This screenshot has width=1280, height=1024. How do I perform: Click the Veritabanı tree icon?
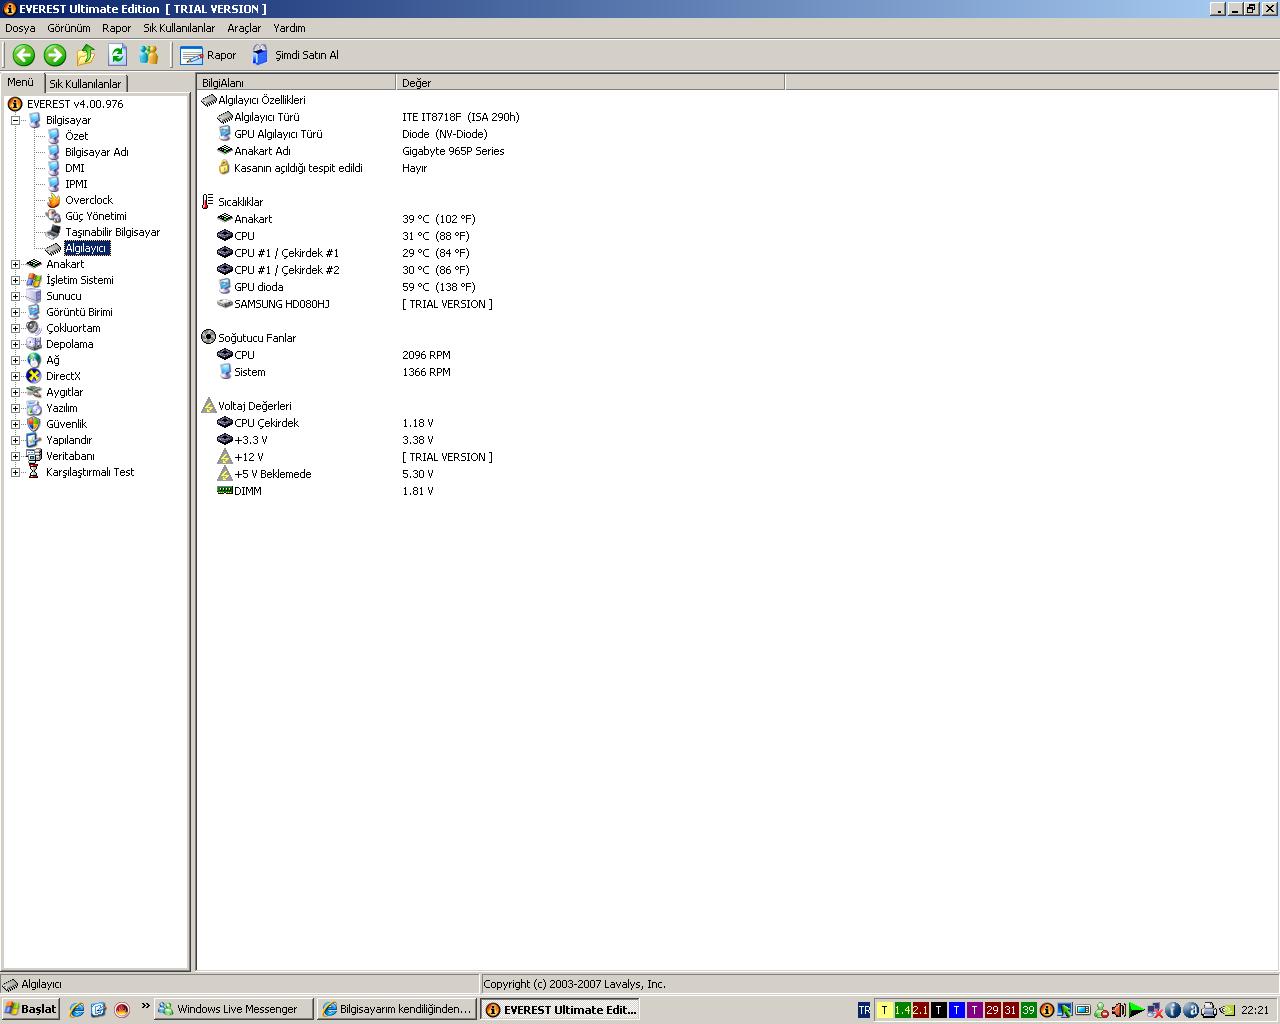tap(34, 456)
